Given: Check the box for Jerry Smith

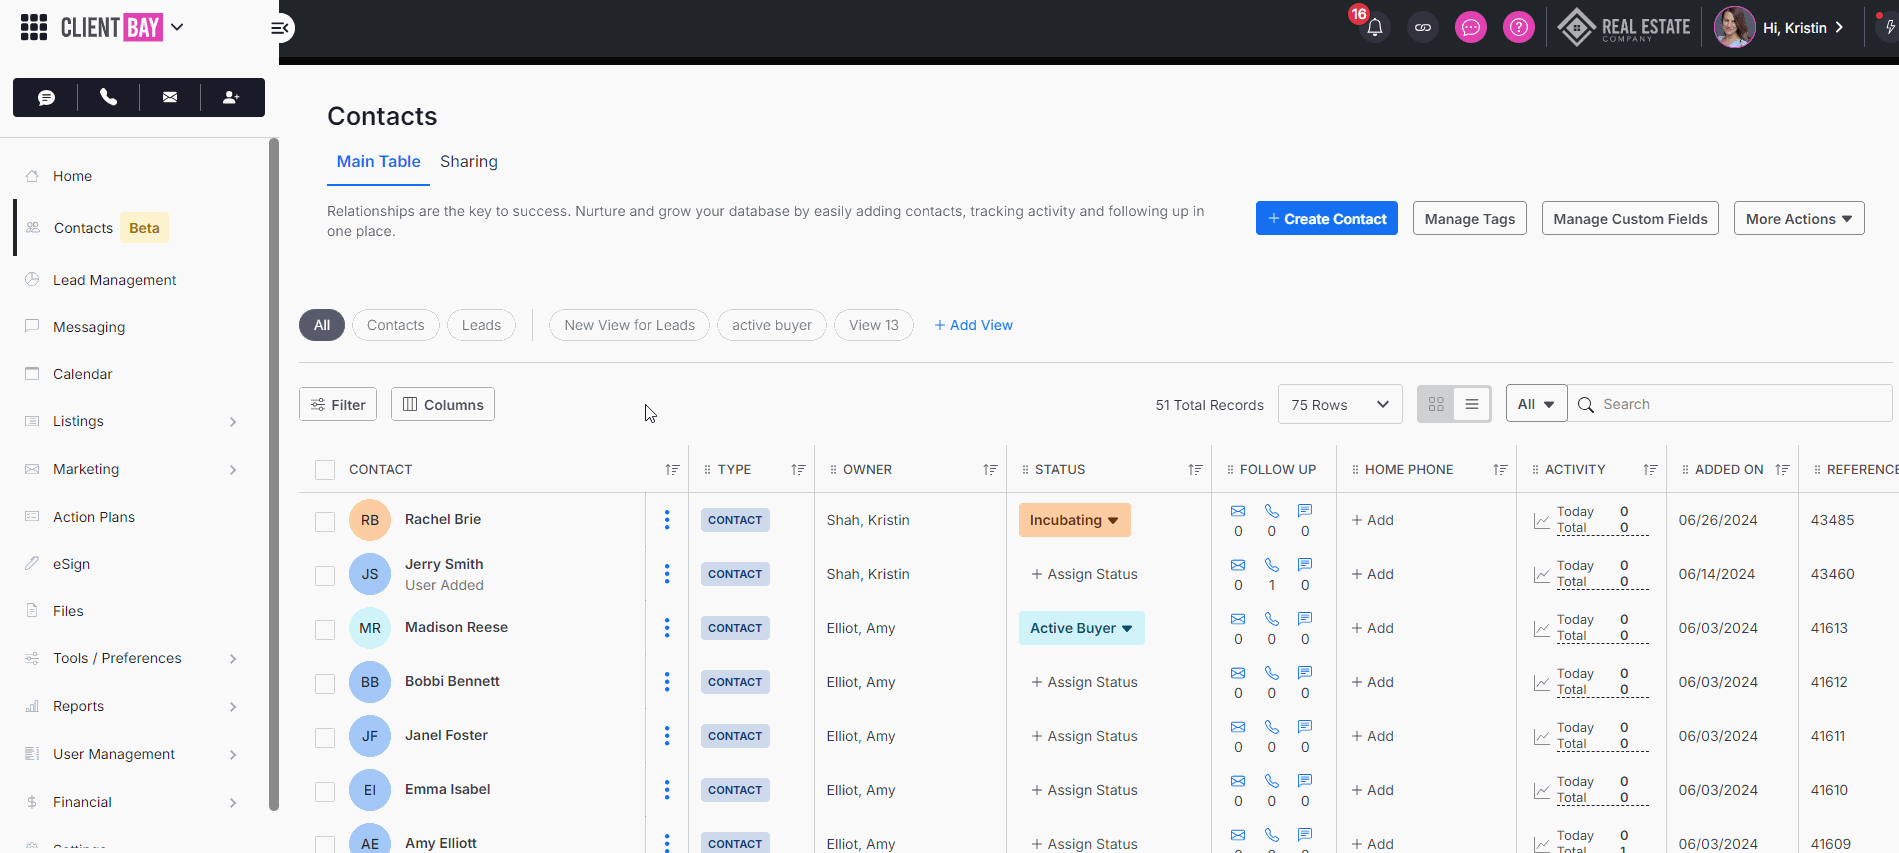Looking at the screenshot, I should pos(325,576).
